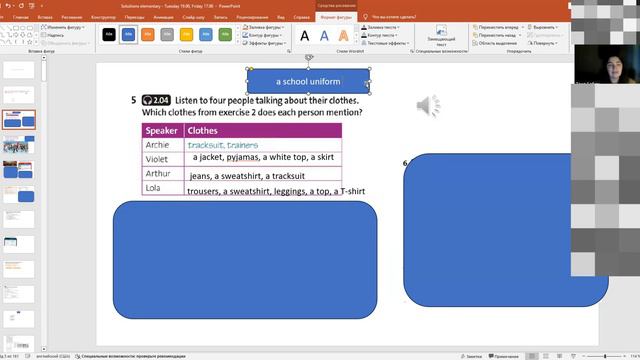640x360 pixels.
Task: Click the 2.04 audio track badge
Action: tap(156, 100)
